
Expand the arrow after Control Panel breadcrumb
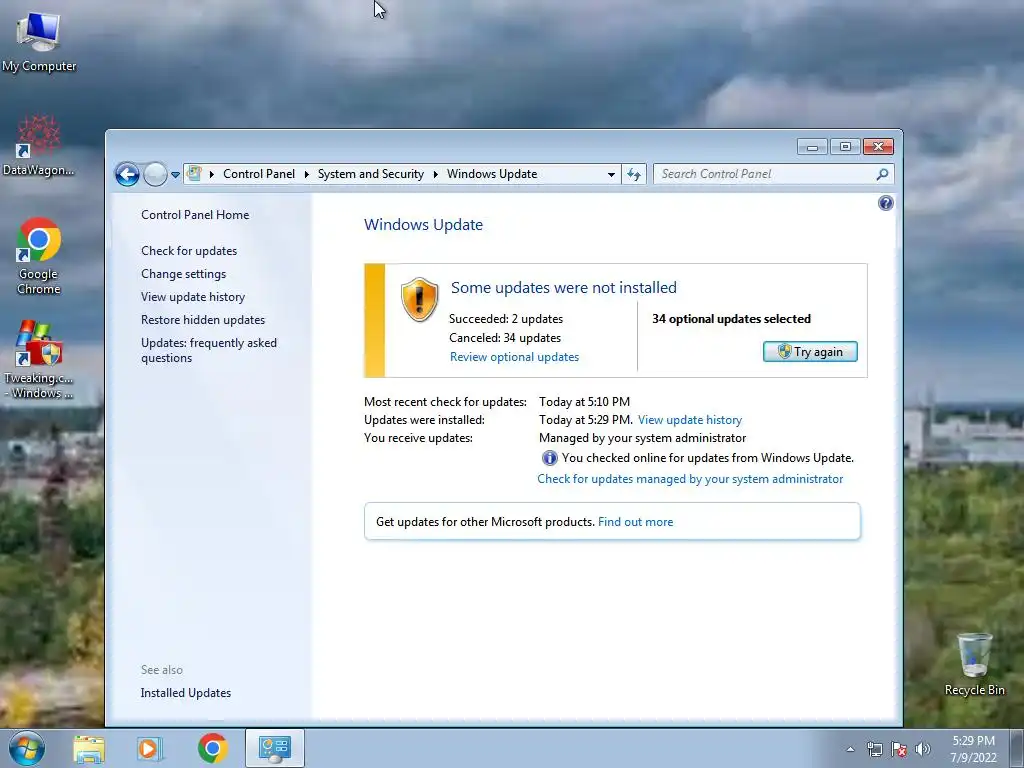point(306,174)
